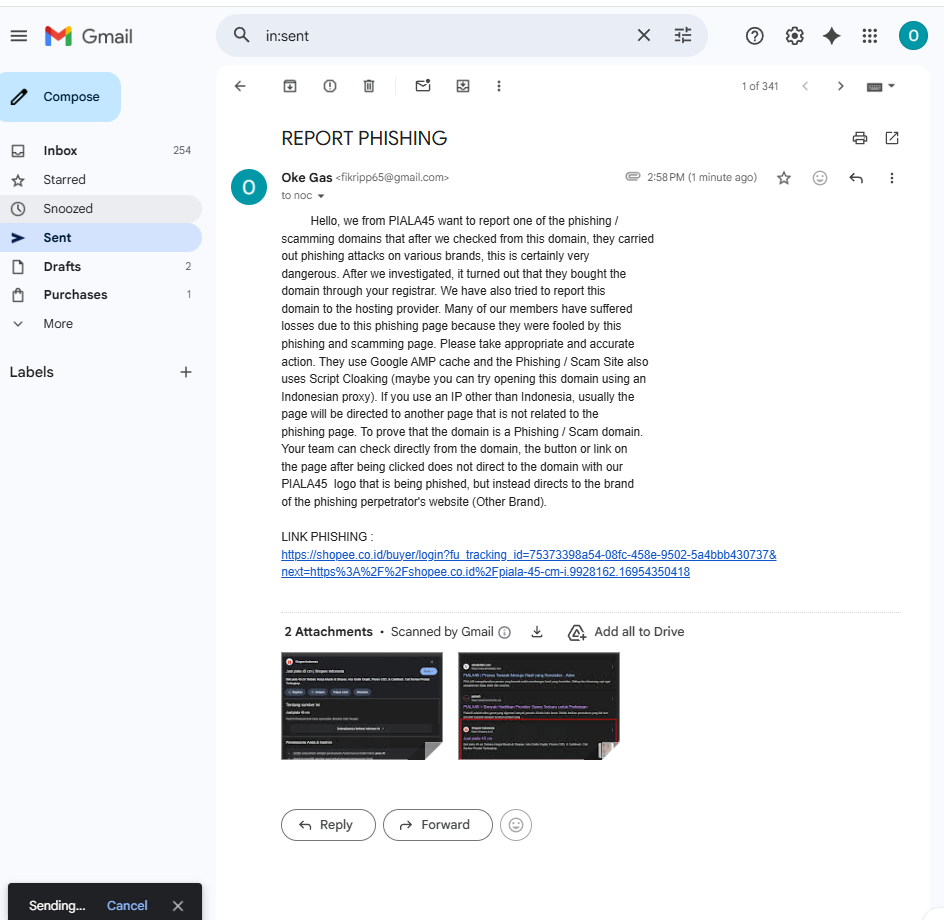Open the second attachment thumbnail

pyautogui.click(x=539, y=706)
